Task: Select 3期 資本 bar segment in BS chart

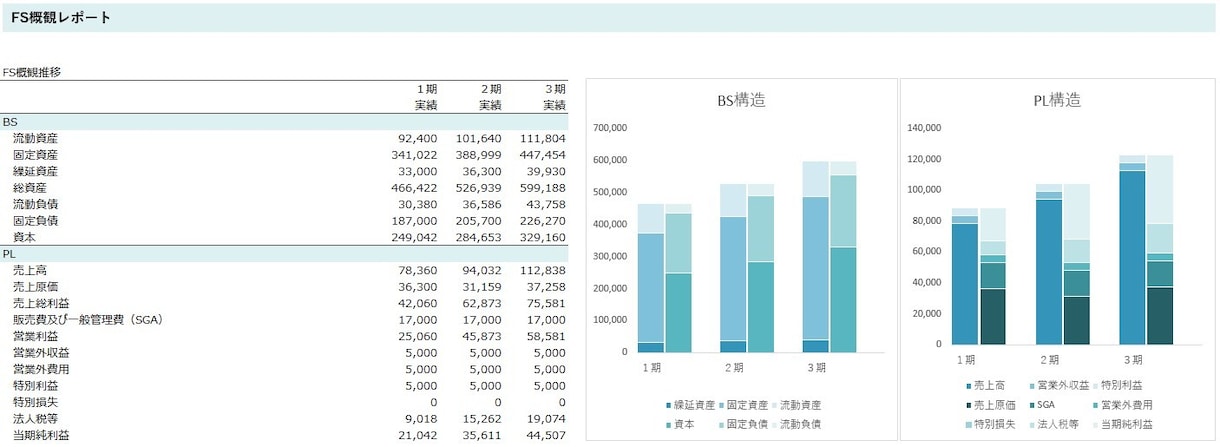Action: point(844,299)
